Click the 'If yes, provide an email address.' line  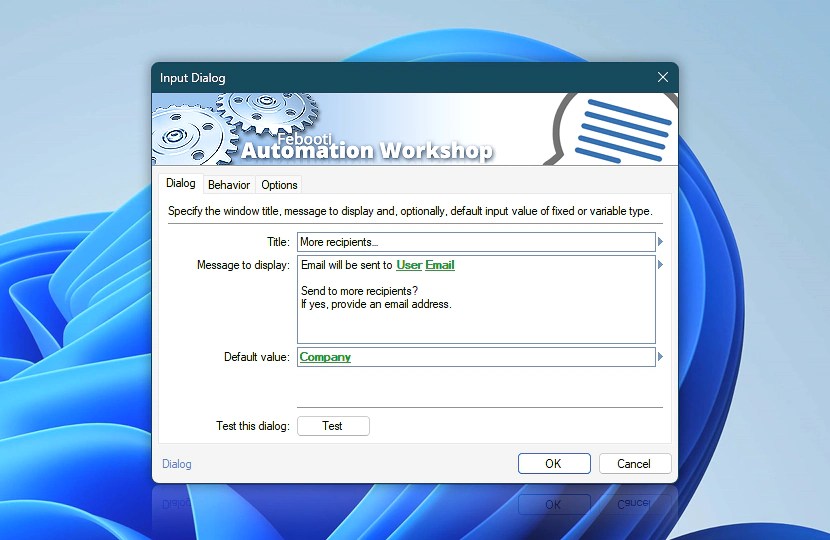coord(376,304)
